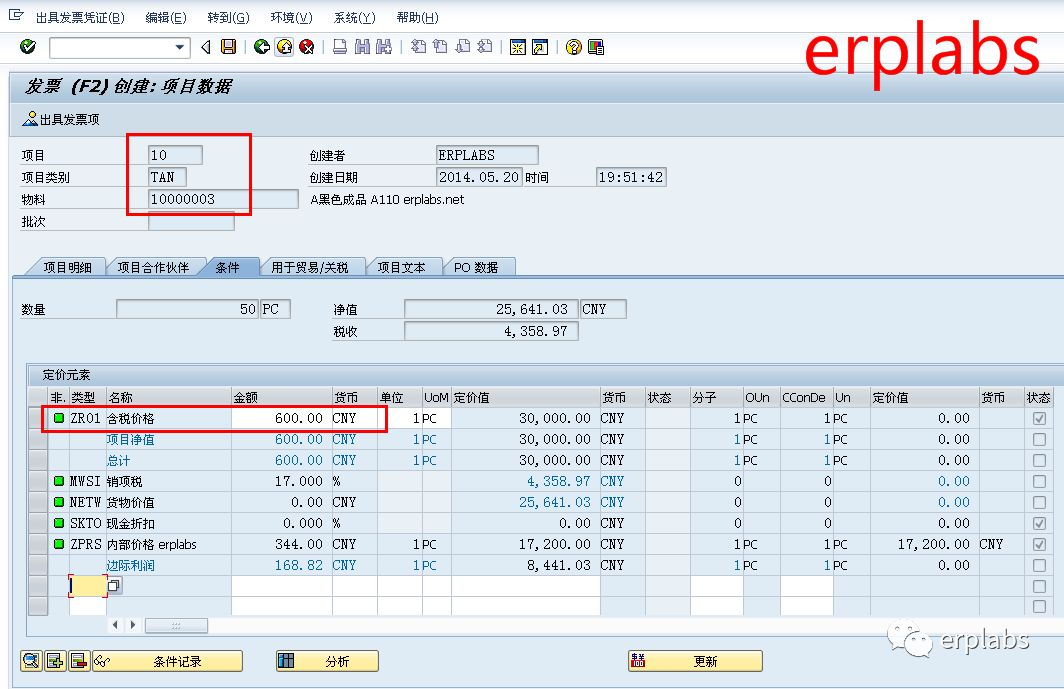This screenshot has width=1064, height=689.
Task: Click the magnifier condition detail icon bottom left
Action: pyautogui.click(x=31, y=661)
